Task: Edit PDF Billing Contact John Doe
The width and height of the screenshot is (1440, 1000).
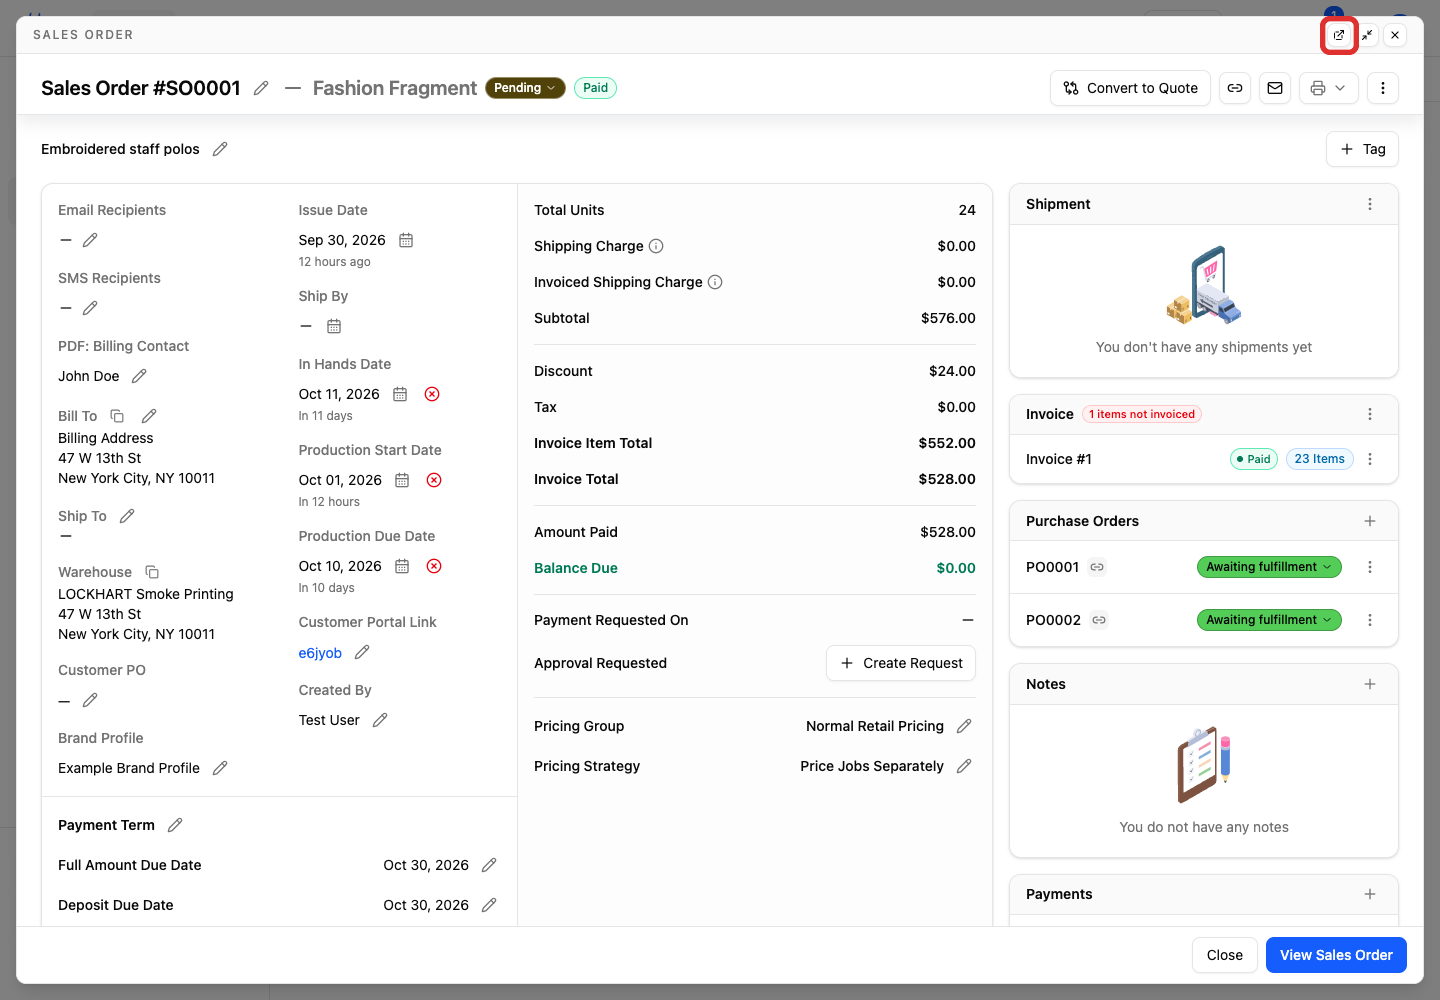Action: [139, 376]
